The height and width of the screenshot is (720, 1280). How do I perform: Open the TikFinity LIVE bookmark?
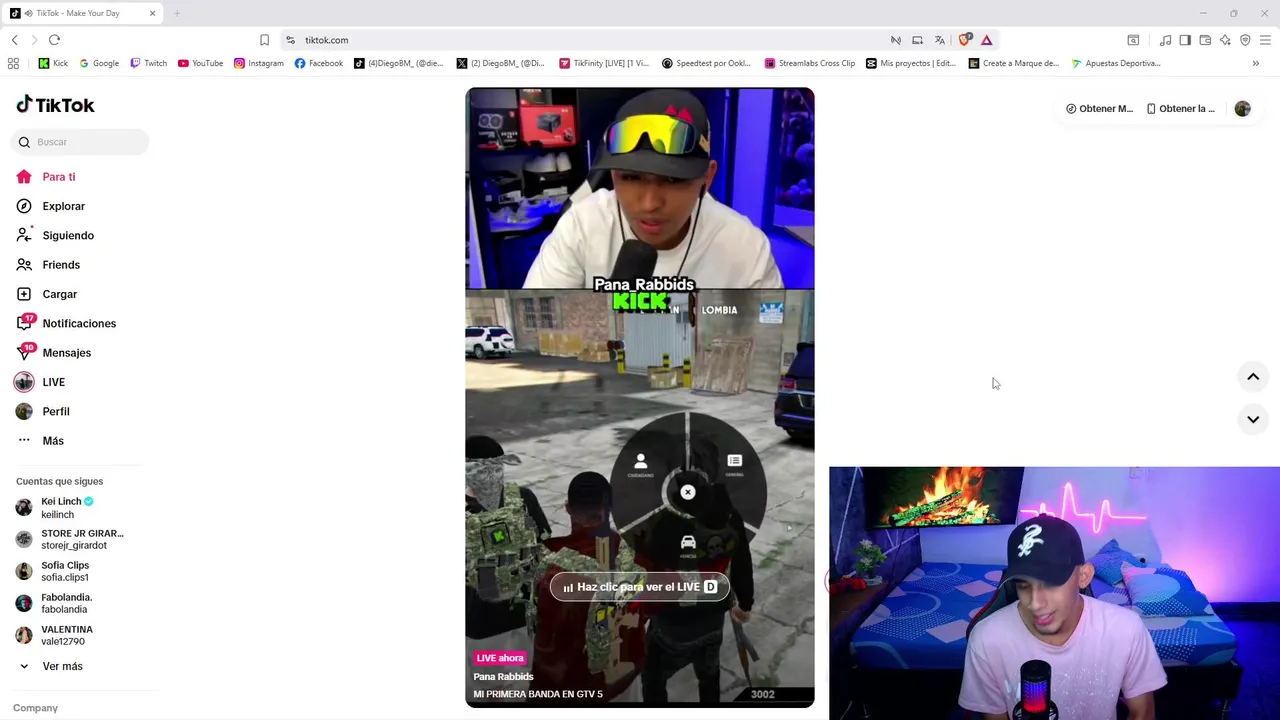tap(605, 63)
